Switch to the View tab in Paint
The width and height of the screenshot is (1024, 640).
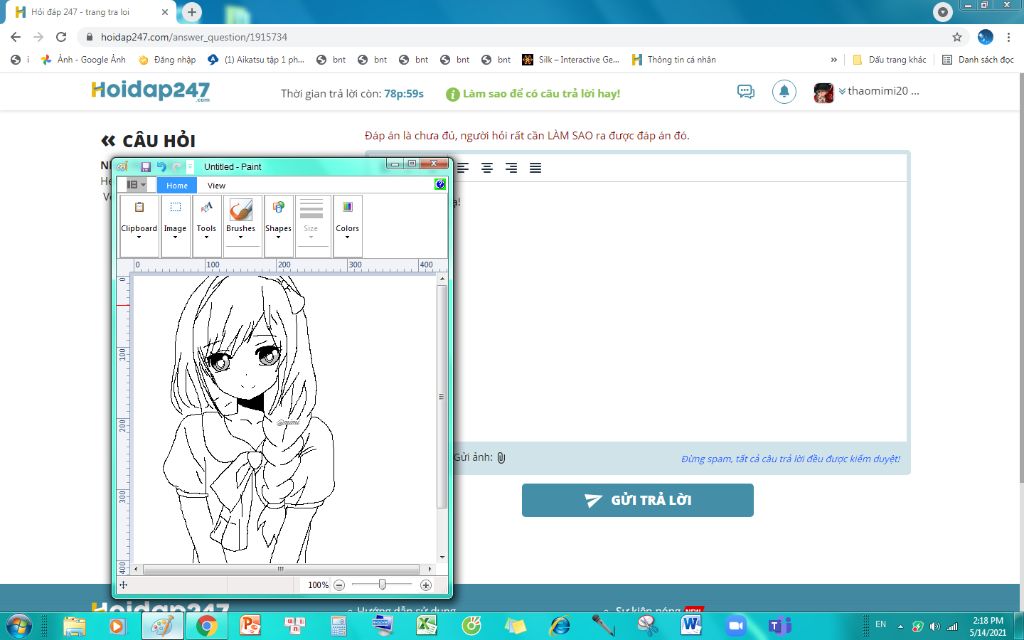(216, 185)
